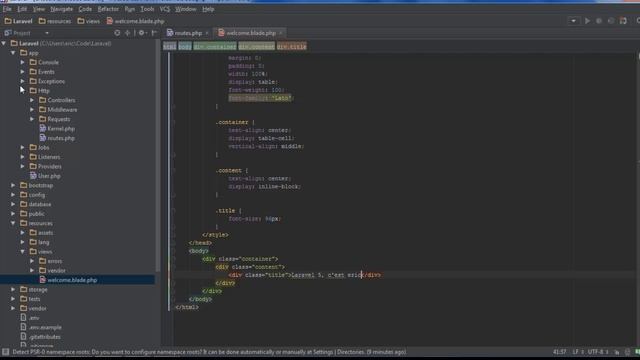Viewport: 640px width, 360px height.
Task: Click the public folder icon
Action: pos(24,213)
